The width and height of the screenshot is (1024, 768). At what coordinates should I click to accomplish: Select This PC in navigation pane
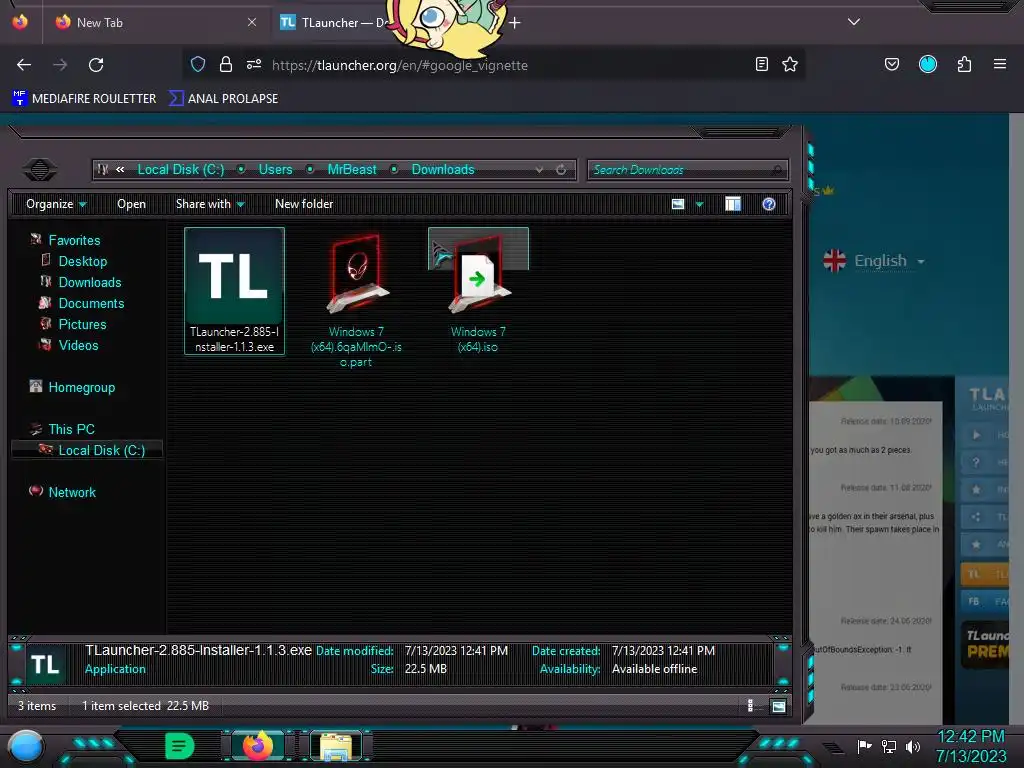pos(71,429)
